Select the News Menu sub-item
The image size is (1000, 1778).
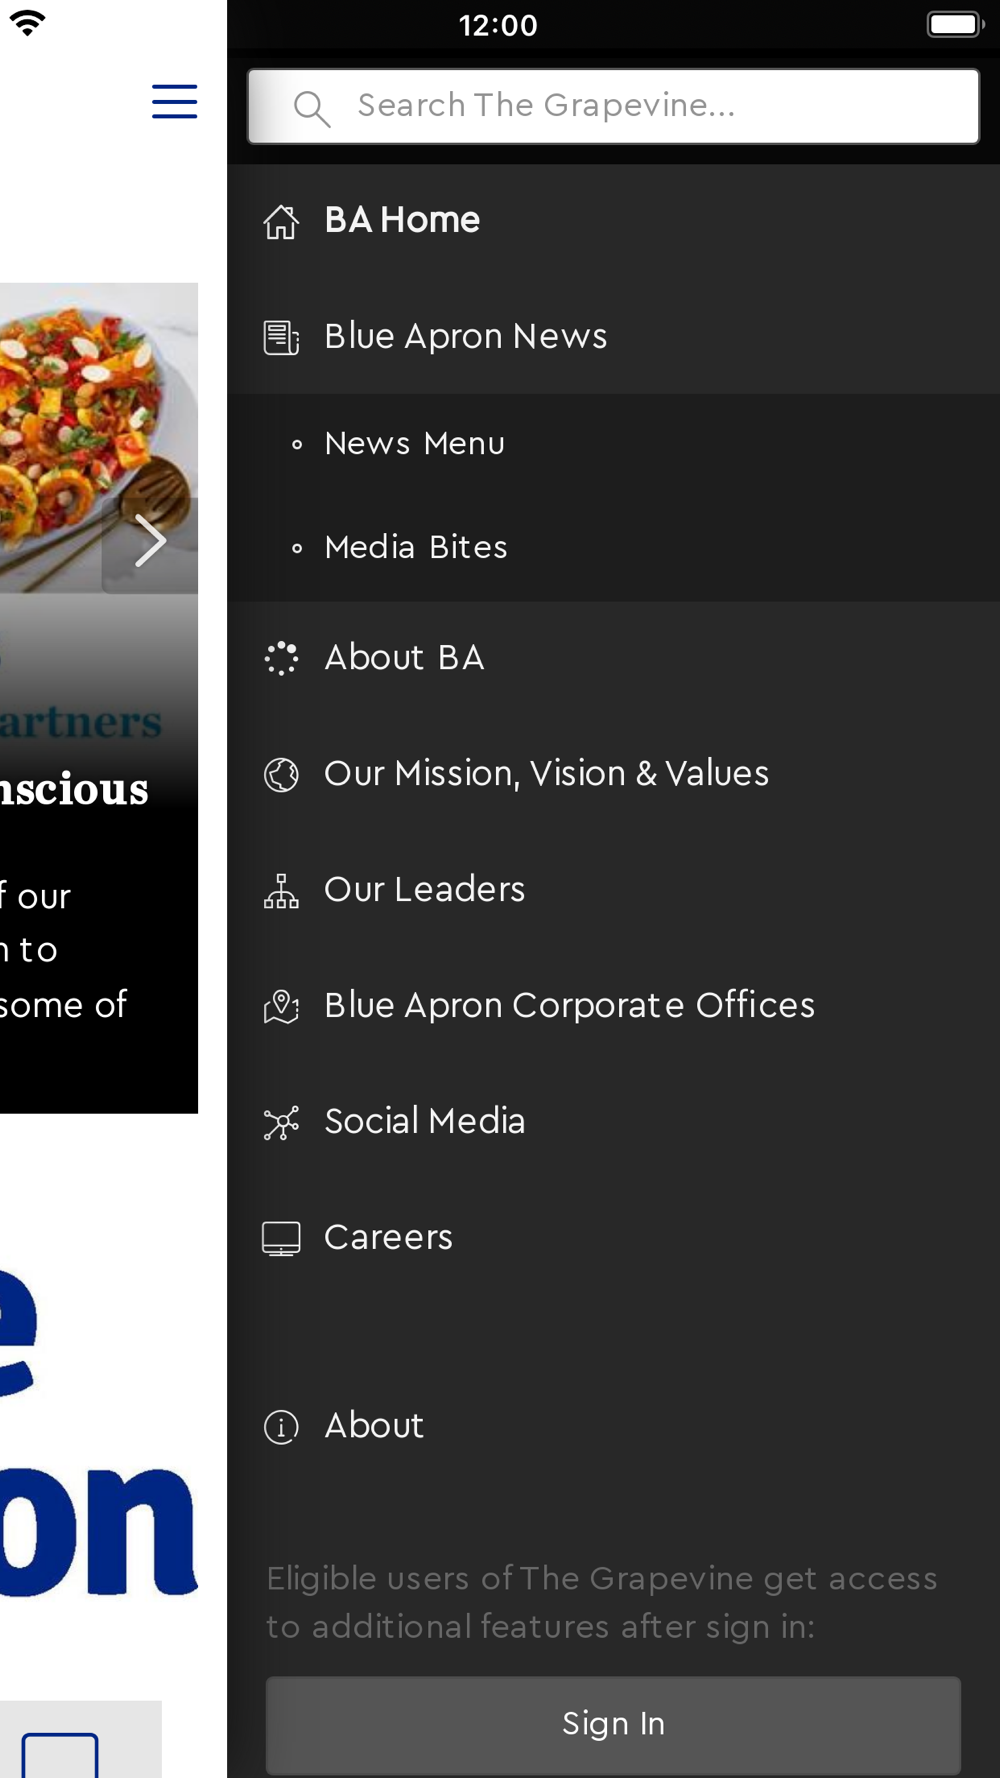pyautogui.click(x=613, y=444)
